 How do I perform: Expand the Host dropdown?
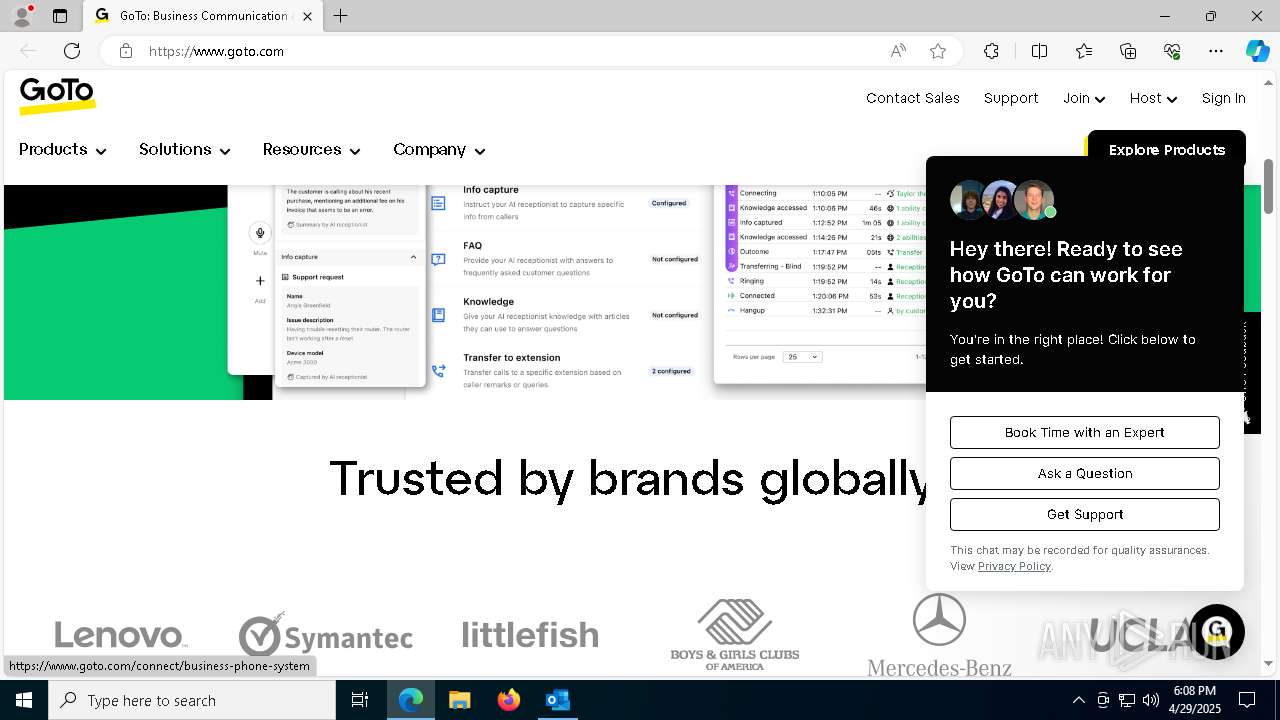point(1153,98)
